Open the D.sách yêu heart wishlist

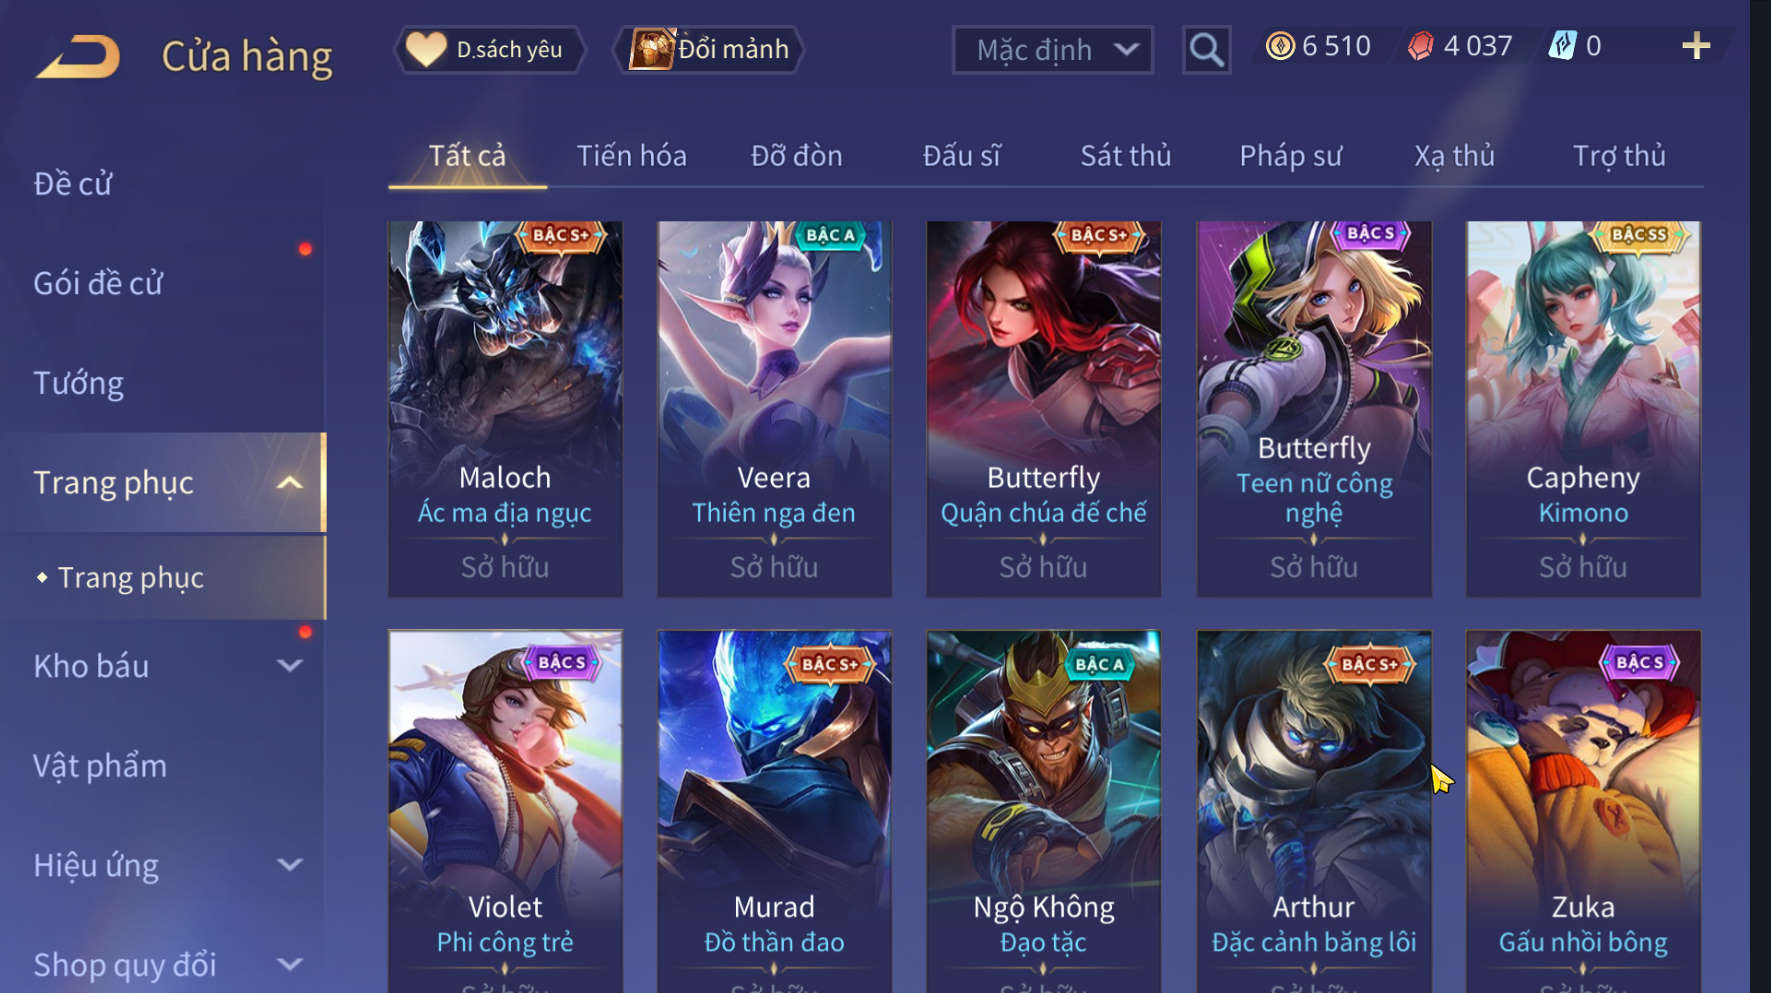(x=489, y=49)
